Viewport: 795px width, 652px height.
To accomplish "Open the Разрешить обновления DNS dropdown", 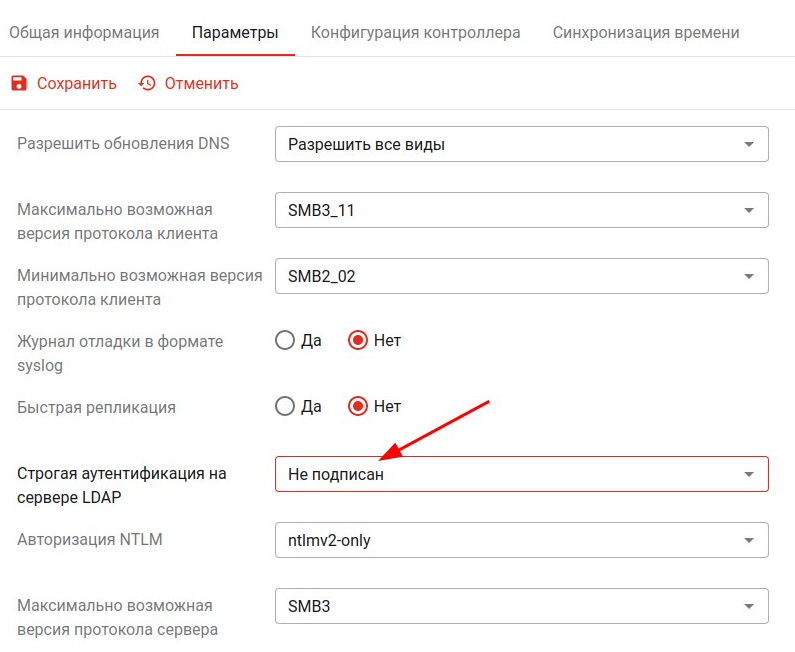I will pyautogui.click(x=521, y=145).
